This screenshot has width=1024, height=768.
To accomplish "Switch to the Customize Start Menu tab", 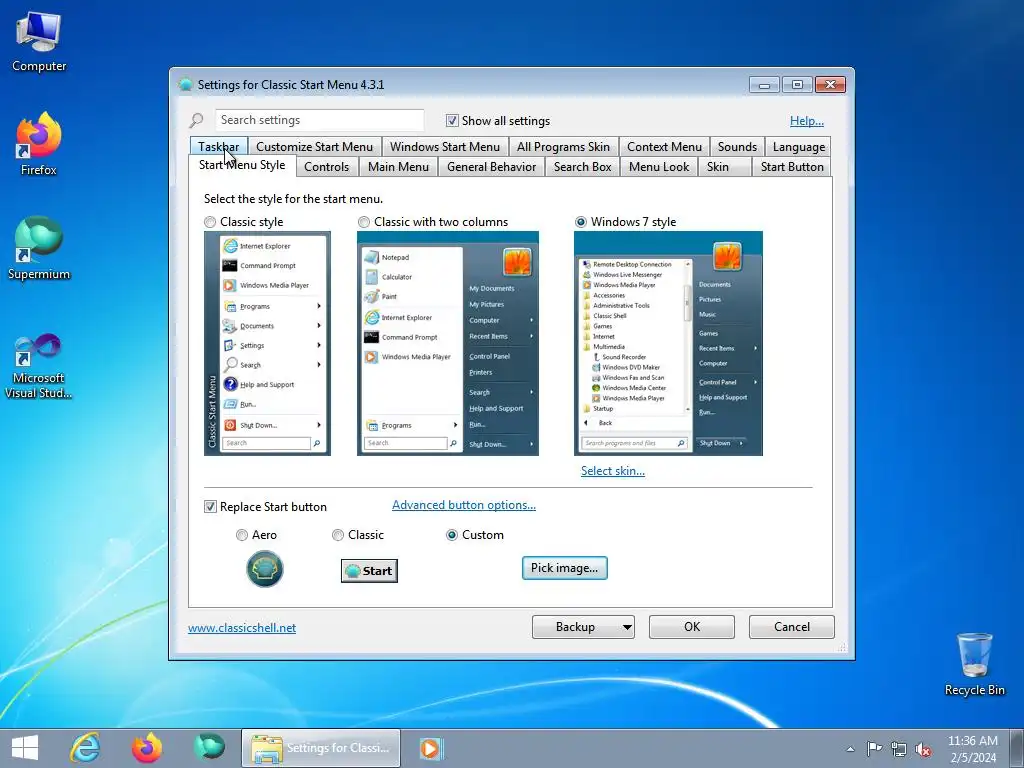I will 314,147.
